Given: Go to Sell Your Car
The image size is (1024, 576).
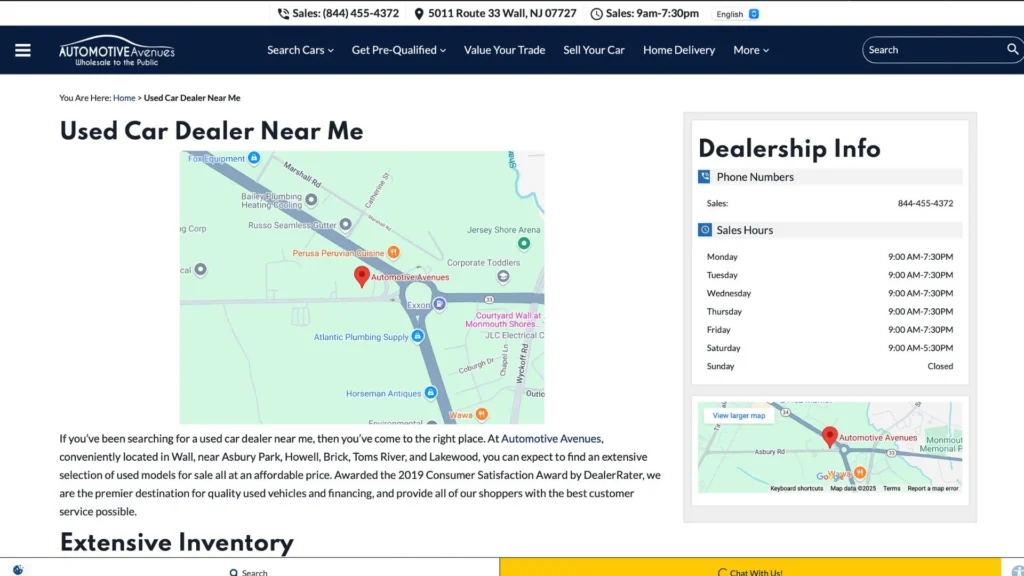Looking at the screenshot, I should [594, 50].
